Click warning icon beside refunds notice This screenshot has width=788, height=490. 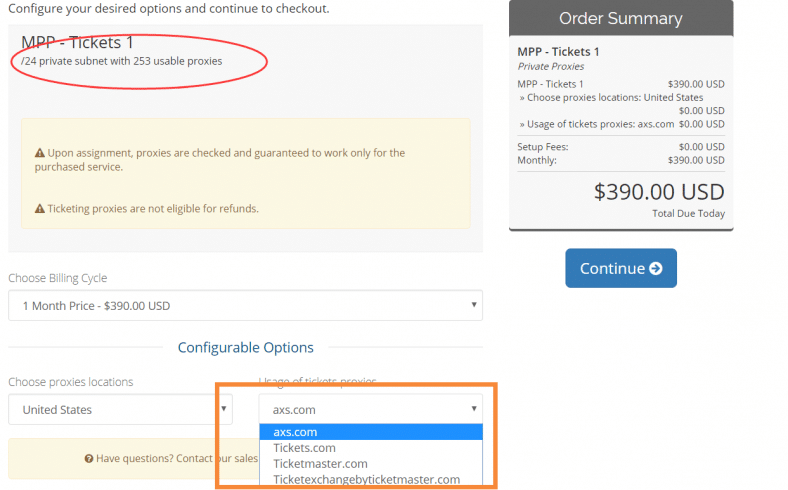tap(40, 209)
